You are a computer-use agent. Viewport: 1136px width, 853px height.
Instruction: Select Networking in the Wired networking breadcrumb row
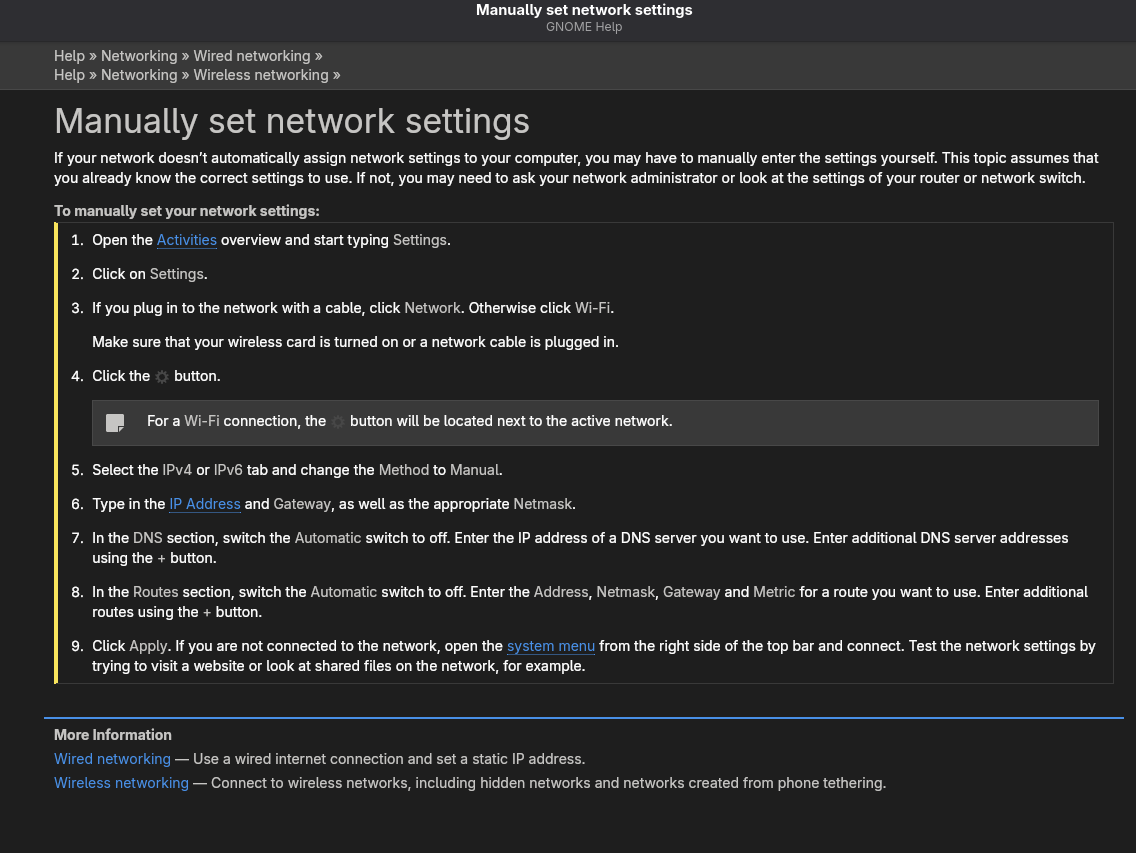pyautogui.click(x=139, y=56)
